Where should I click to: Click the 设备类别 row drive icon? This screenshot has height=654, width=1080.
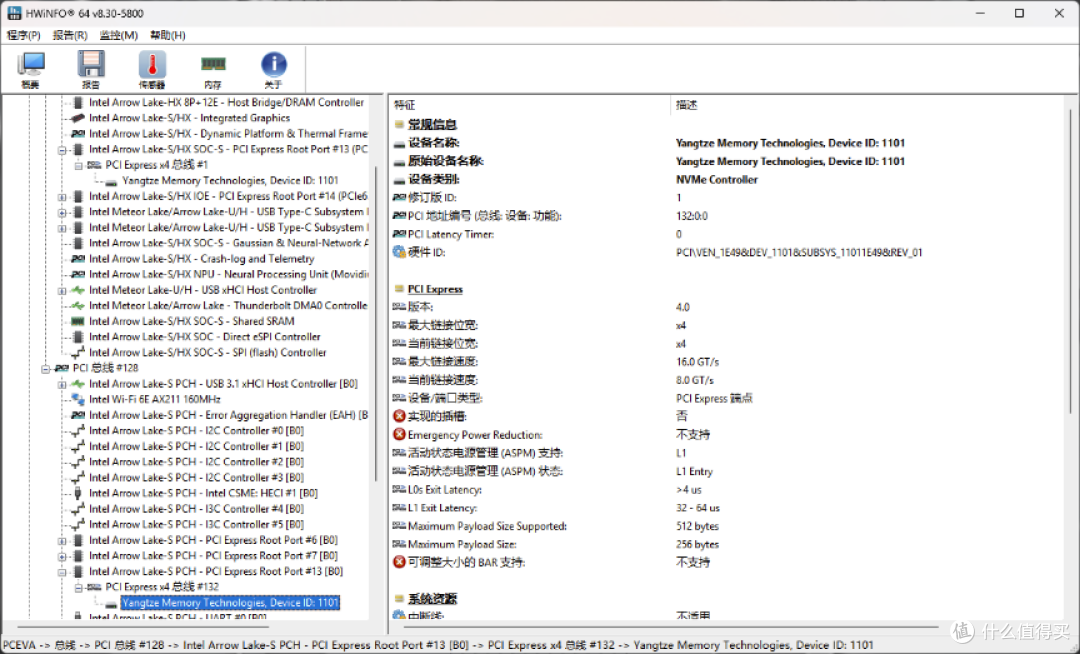coord(399,180)
